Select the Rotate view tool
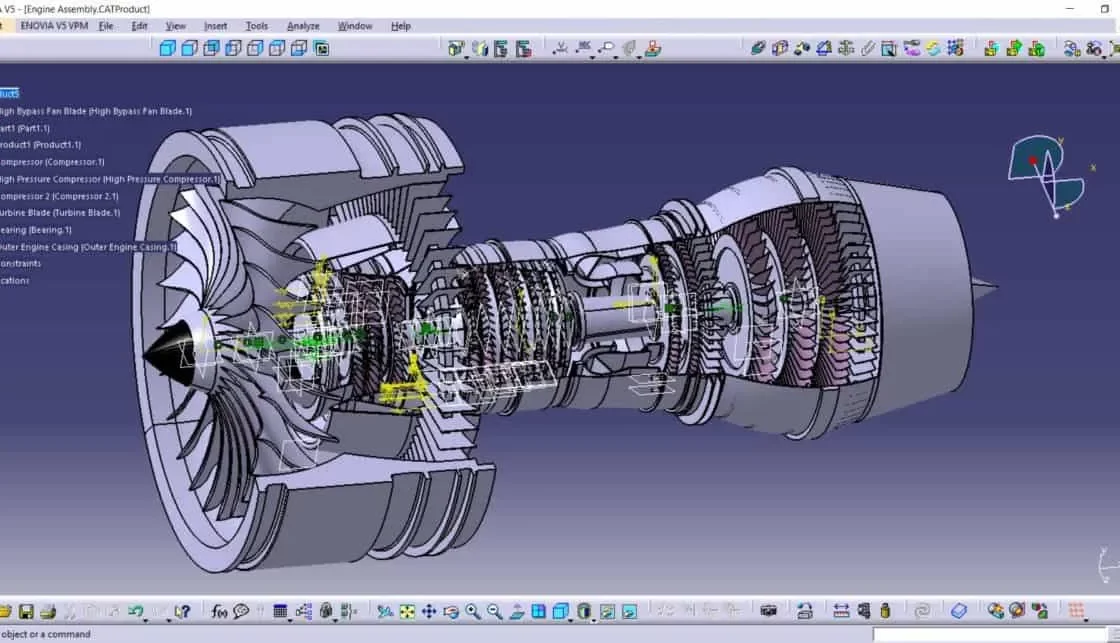This screenshot has height=643, width=1120. pyautogui.click(x=451, y=612)
